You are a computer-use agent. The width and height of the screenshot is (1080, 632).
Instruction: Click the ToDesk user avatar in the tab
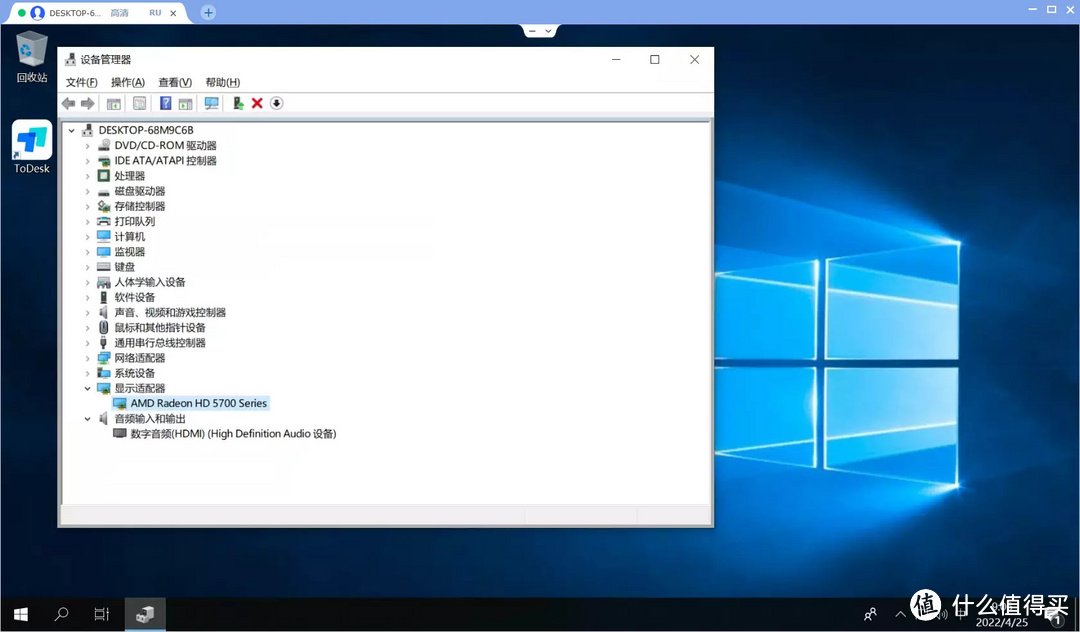(x=37, y=12)
